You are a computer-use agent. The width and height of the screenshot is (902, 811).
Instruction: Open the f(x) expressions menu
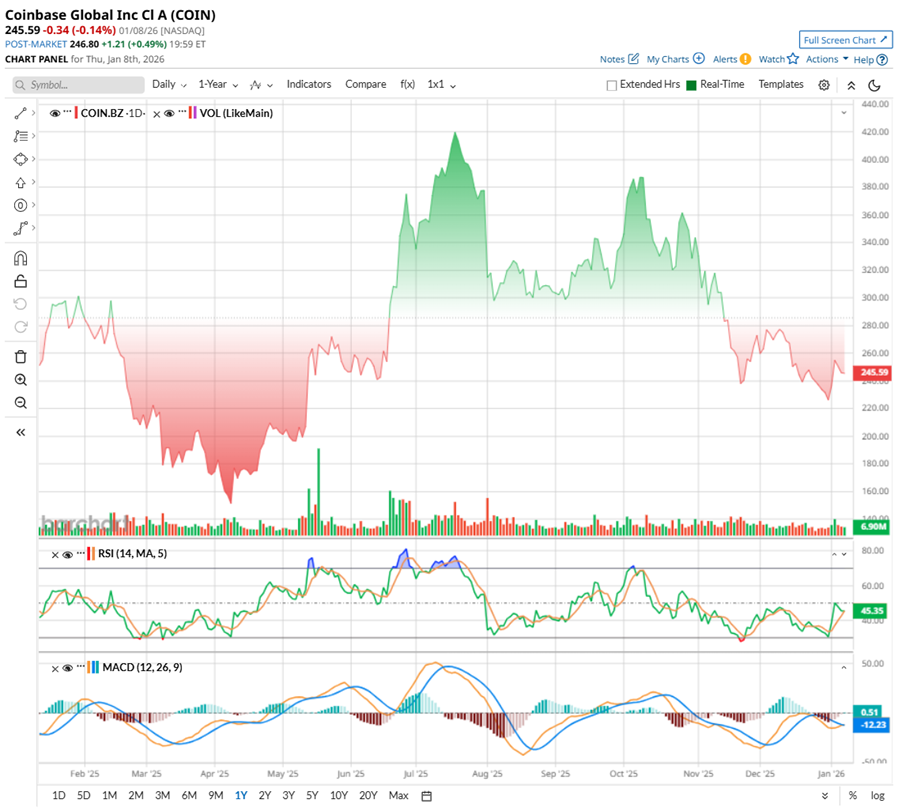pyautogui.click(x=407, y=85)
